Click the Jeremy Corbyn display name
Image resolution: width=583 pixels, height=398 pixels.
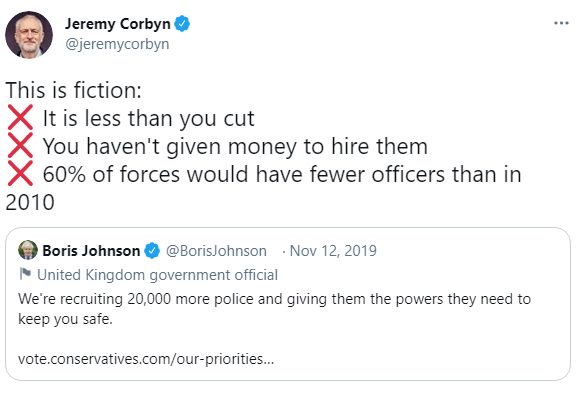pyautogui.click(x=118, y=24)
